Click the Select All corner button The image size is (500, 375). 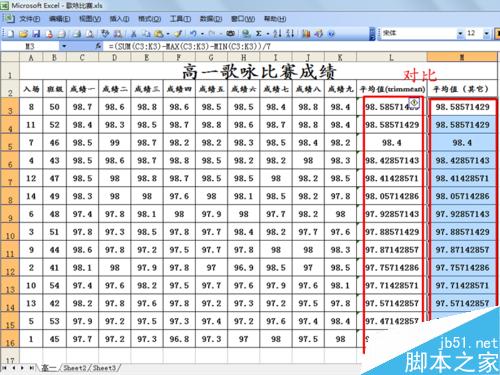tap(10, 57)
